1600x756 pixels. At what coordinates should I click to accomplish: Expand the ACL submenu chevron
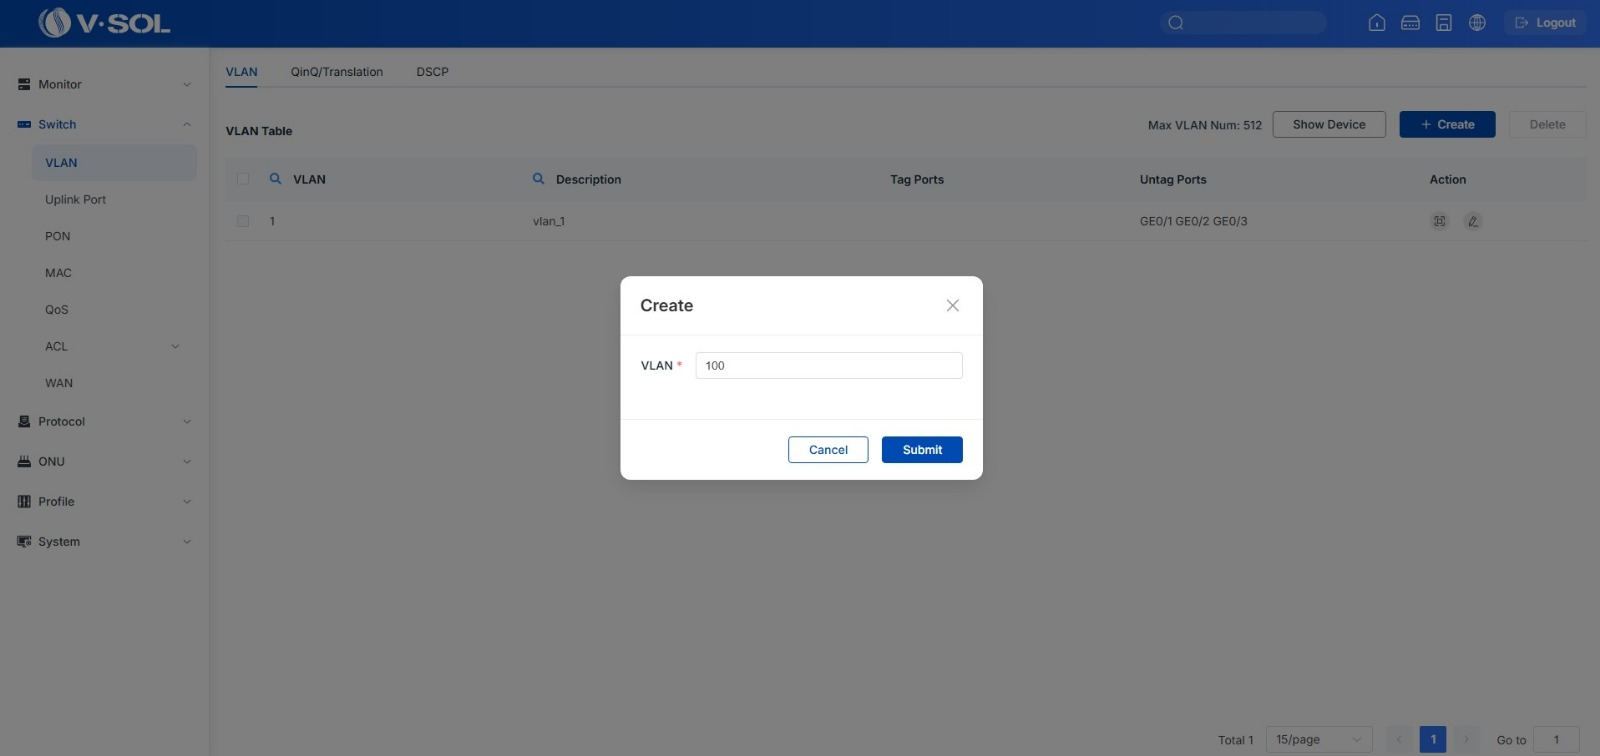tap(175, 347)
